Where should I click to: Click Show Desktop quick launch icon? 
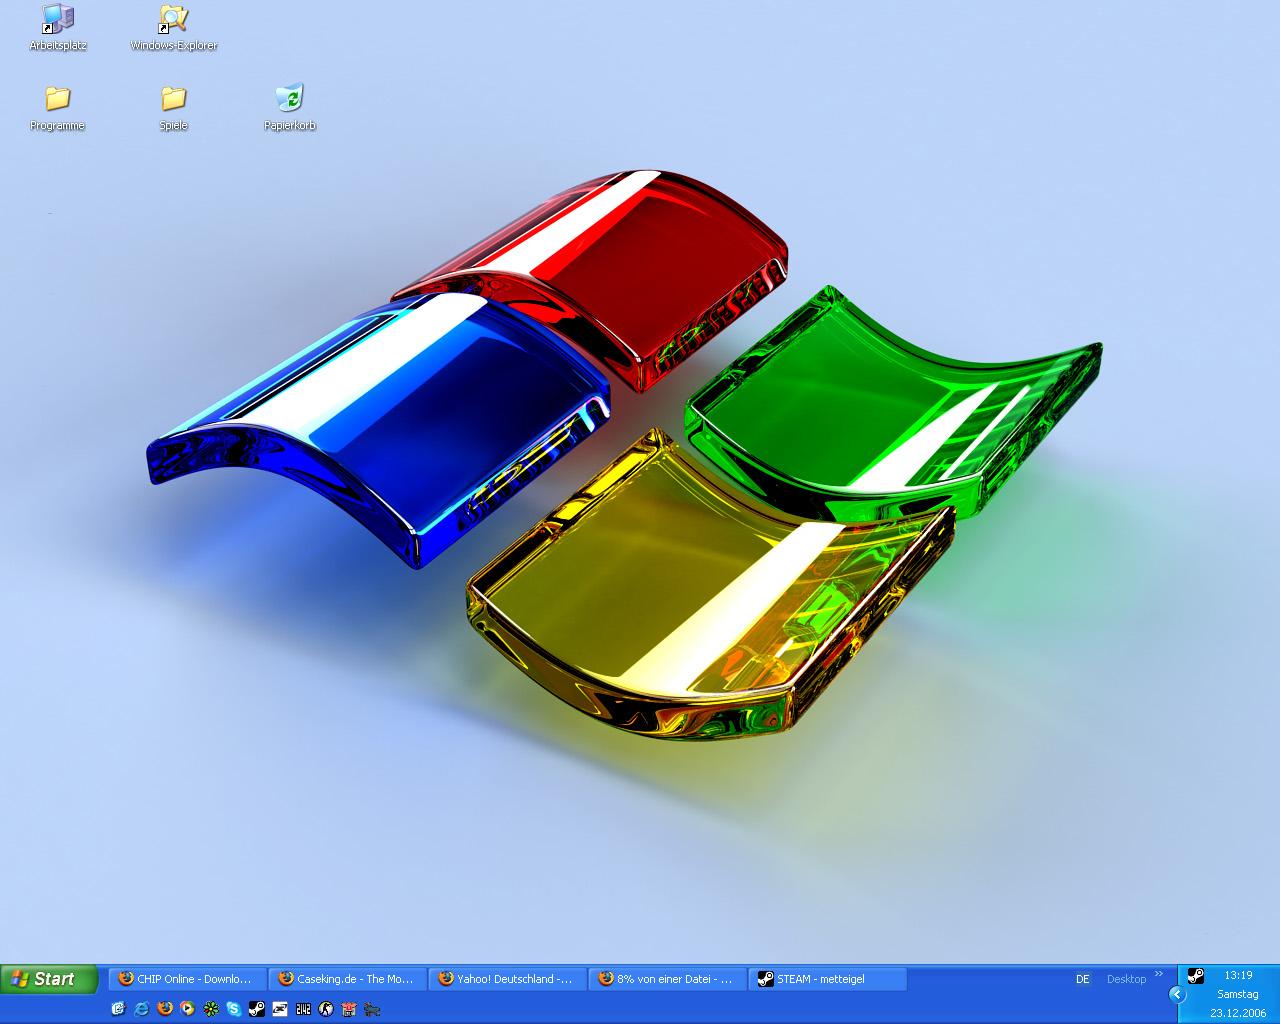coord(118,1009)
